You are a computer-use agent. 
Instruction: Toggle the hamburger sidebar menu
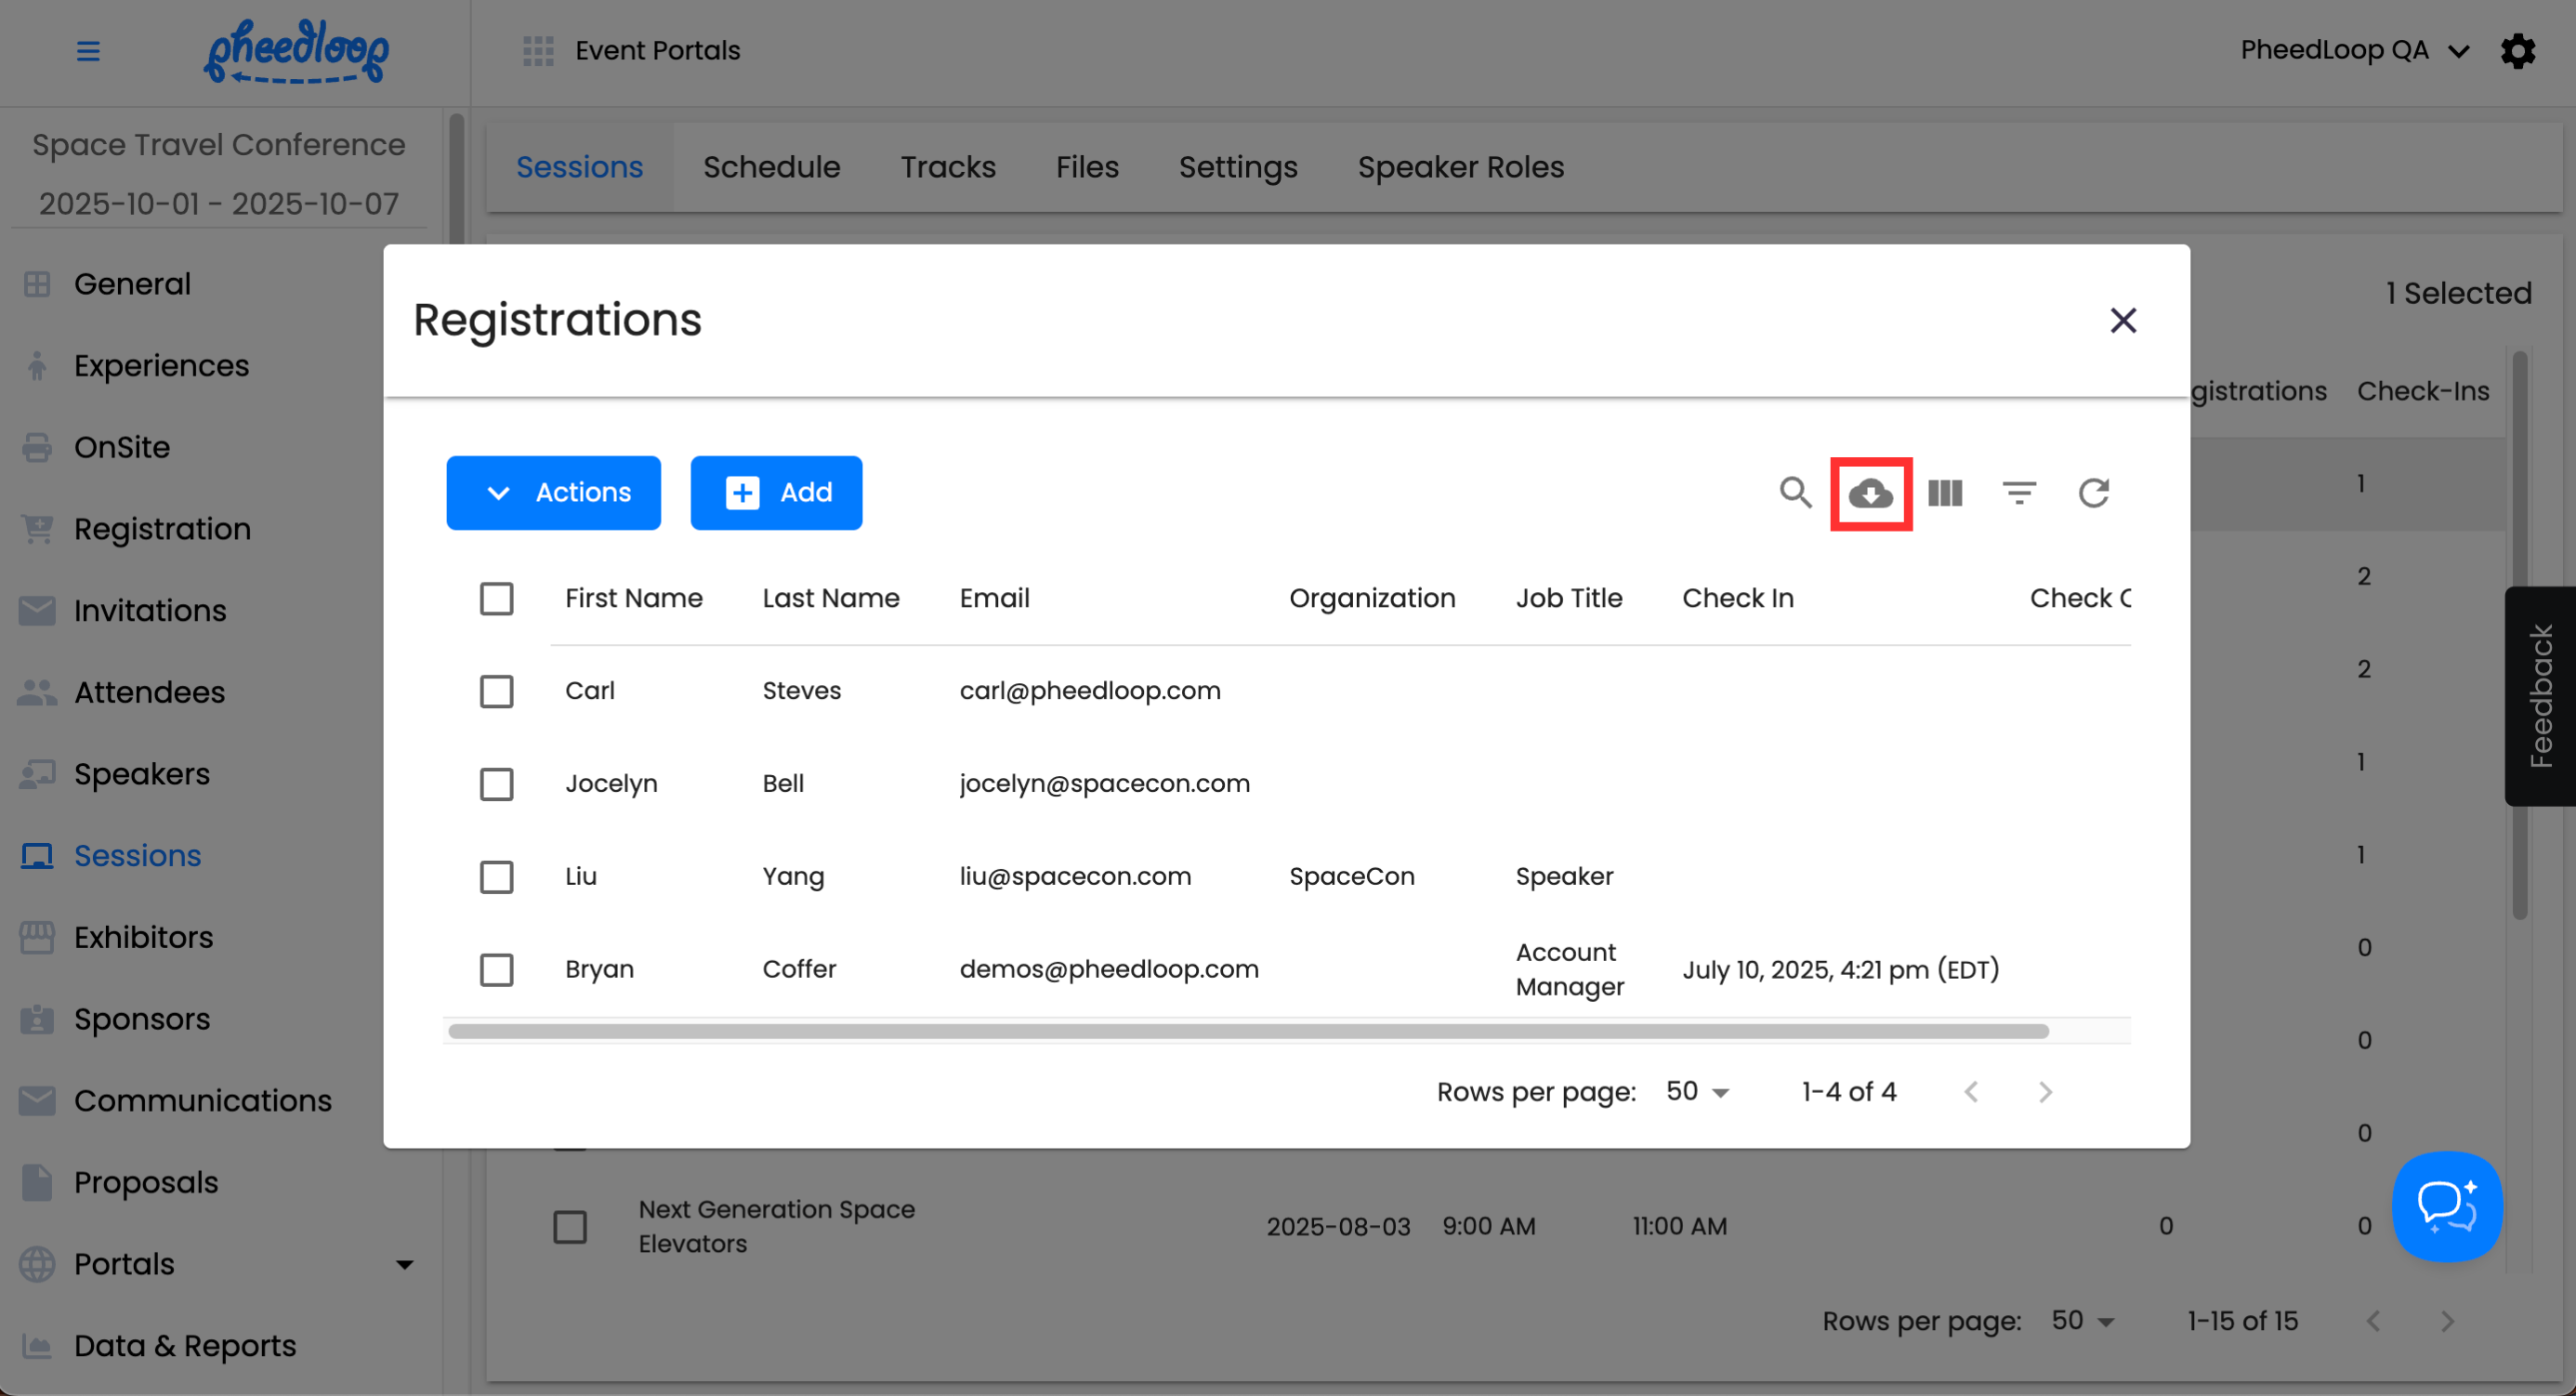click(88, 50)
